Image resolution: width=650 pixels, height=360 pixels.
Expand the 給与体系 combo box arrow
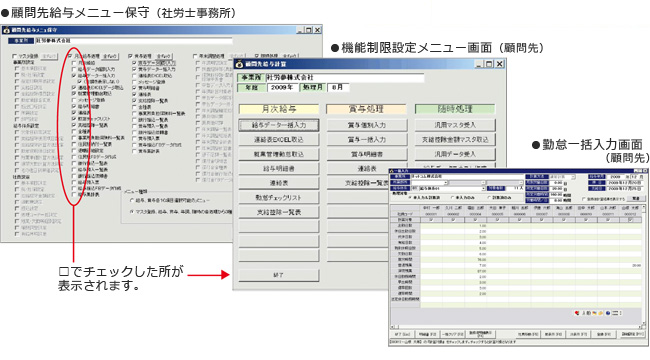click(x=483, y=188)
